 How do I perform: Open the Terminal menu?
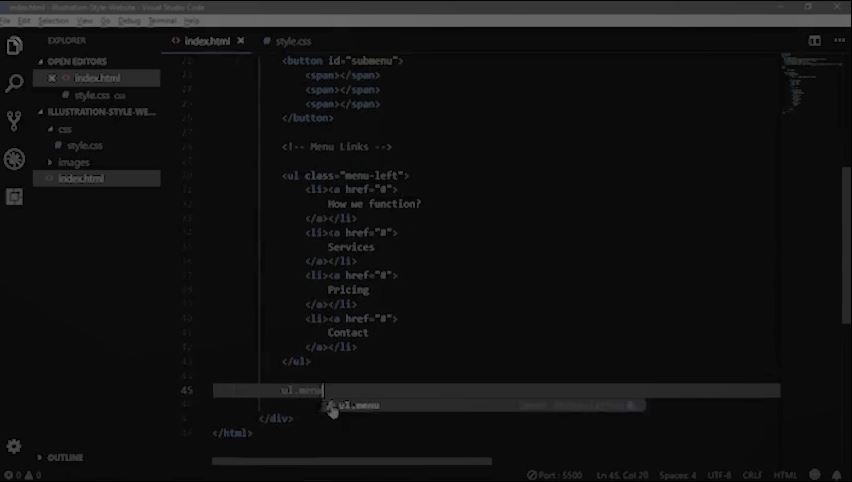(x=161, y=20)
